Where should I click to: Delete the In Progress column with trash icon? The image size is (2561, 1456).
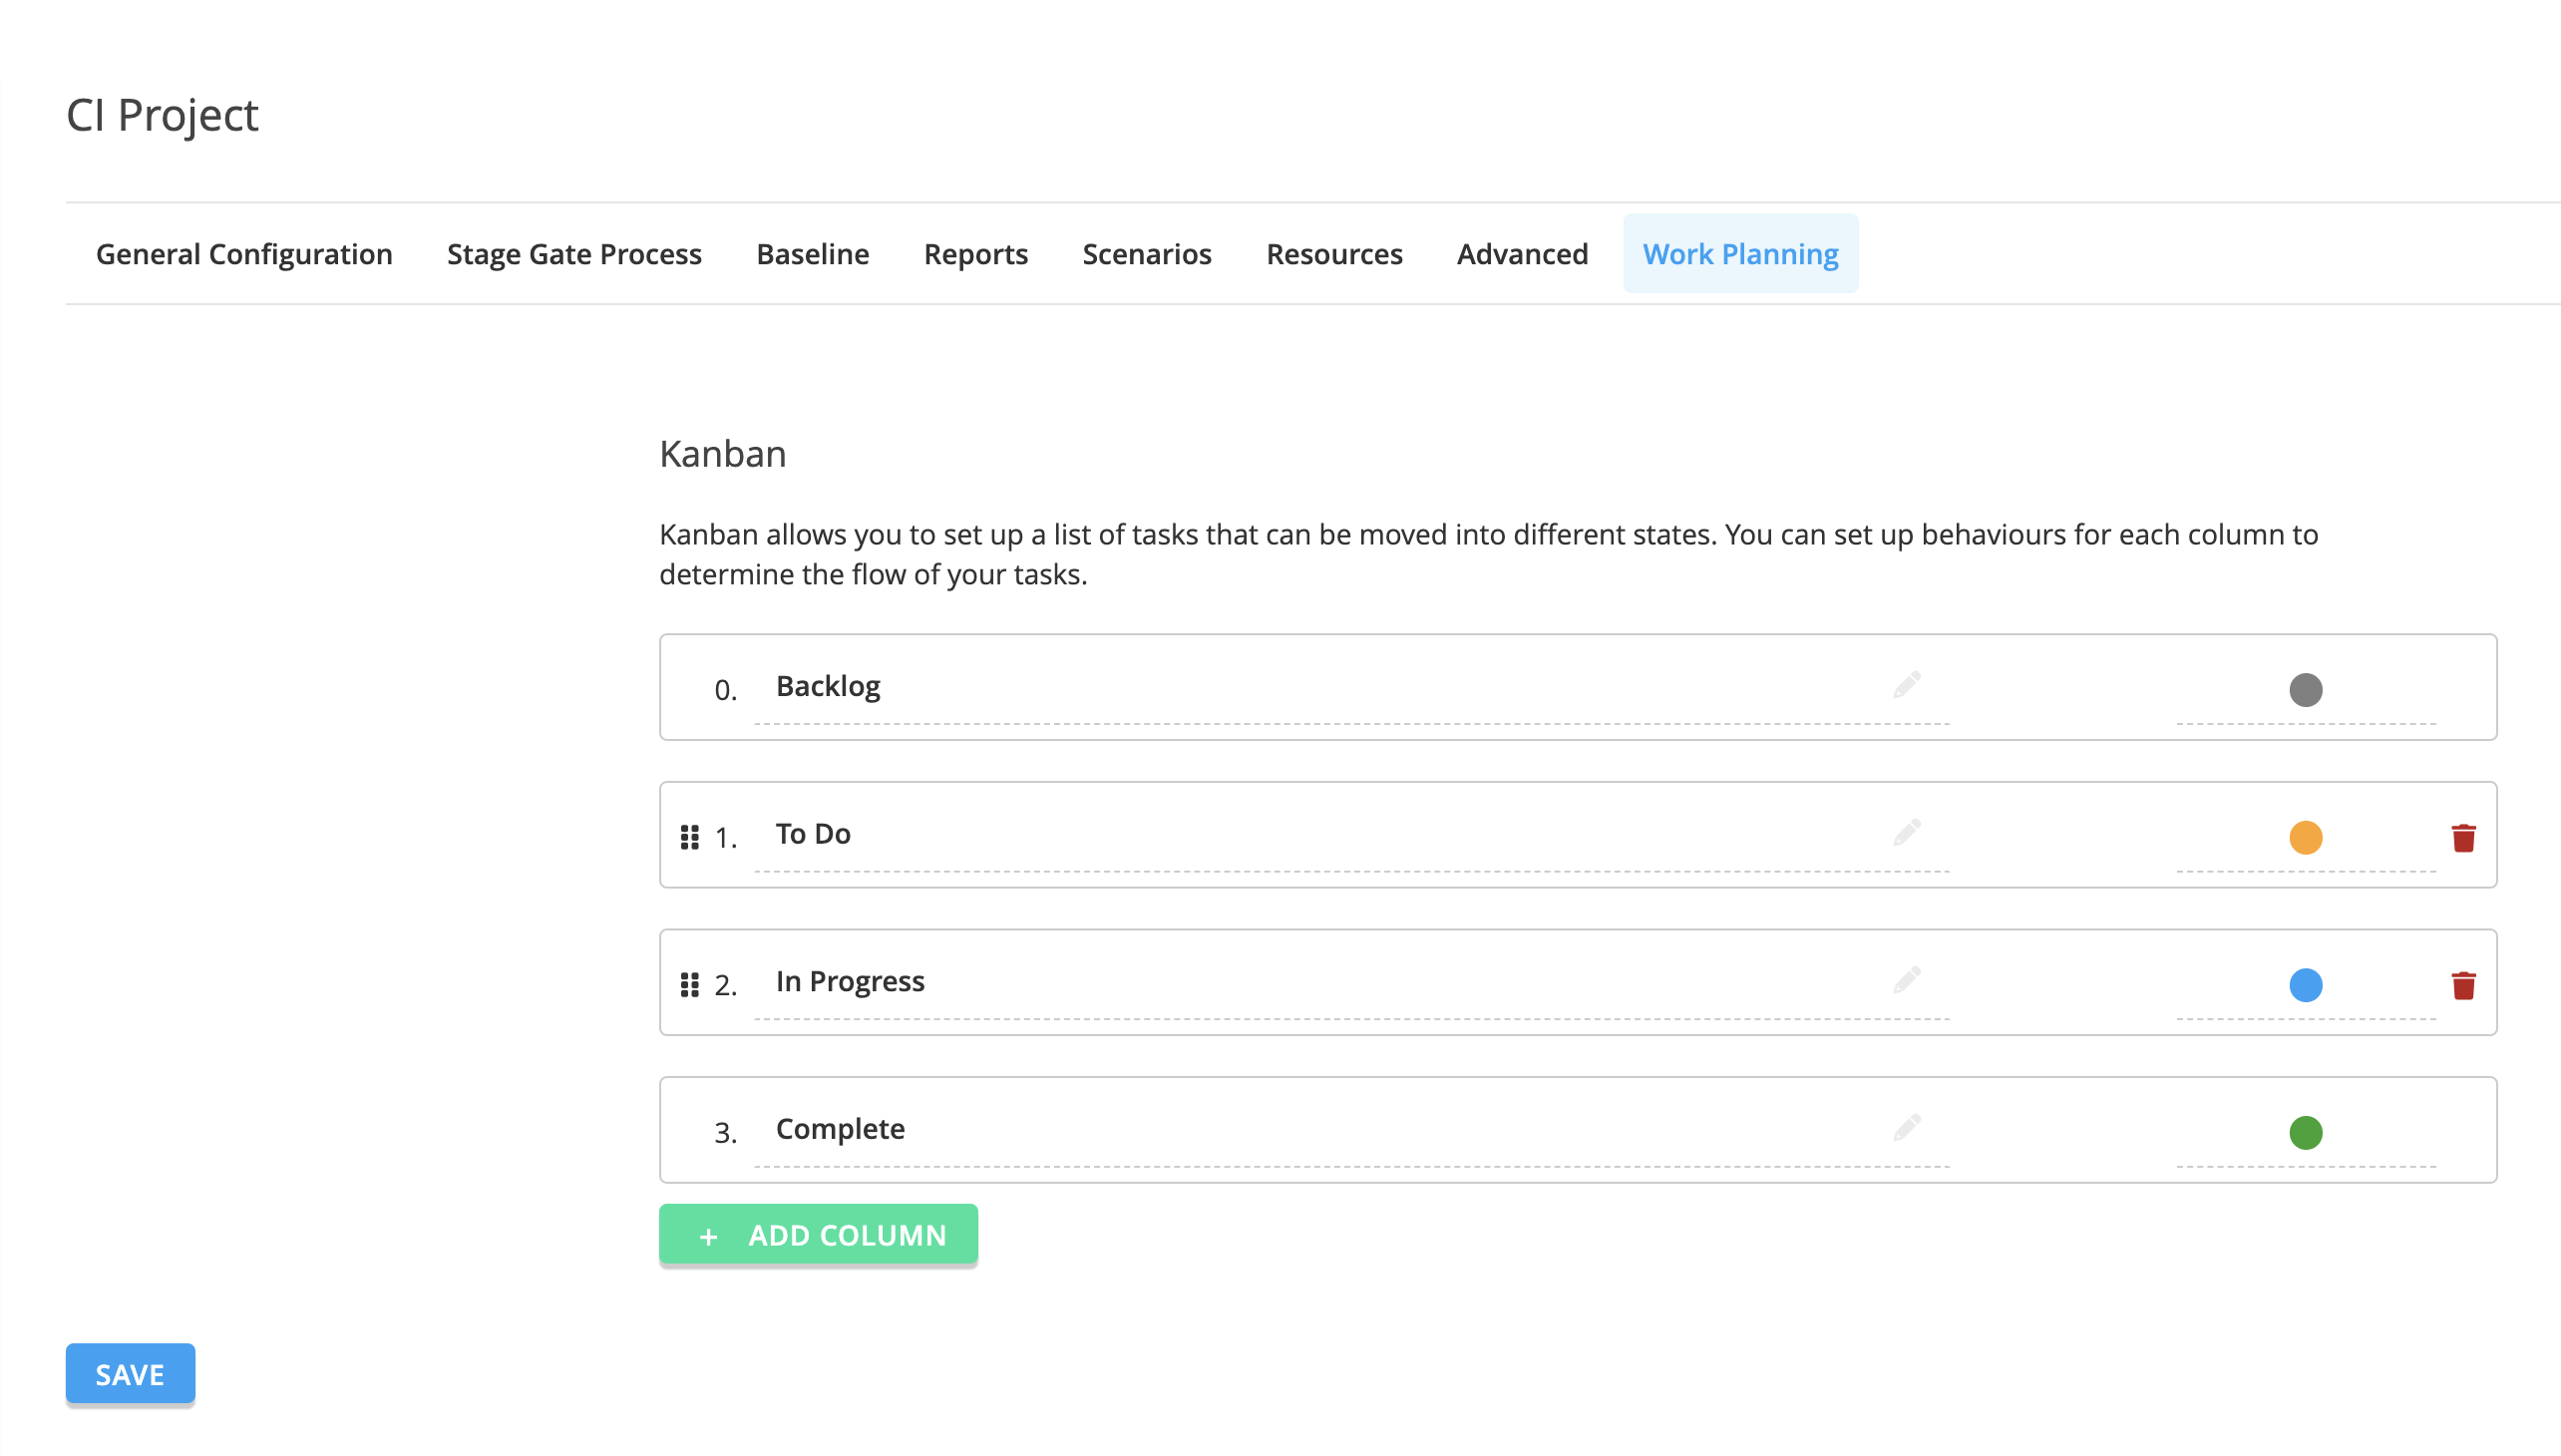(2463, 986)
